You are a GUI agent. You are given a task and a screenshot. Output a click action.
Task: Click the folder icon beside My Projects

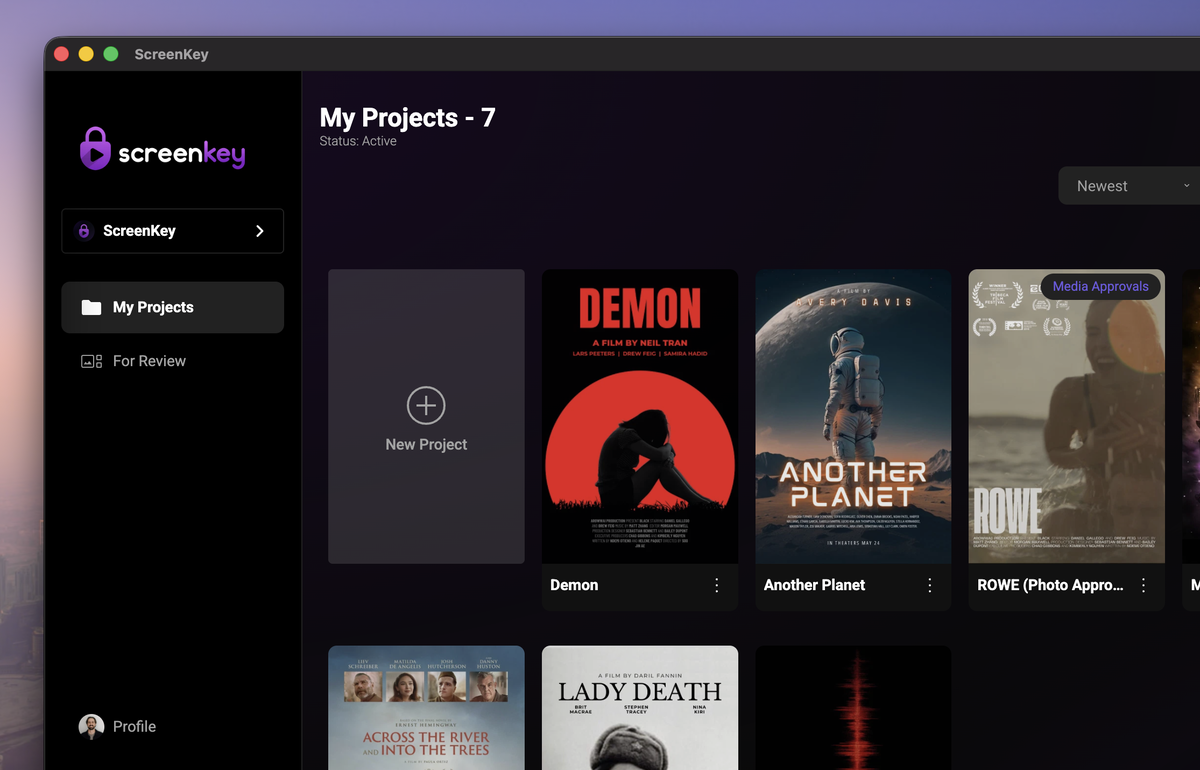click(91, 307)
